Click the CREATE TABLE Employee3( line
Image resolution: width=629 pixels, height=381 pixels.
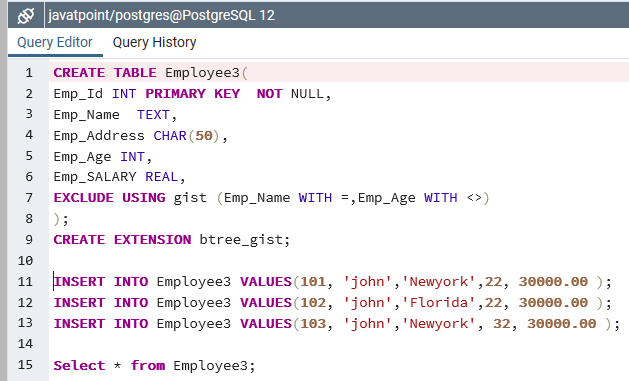[x=151, y=73]
